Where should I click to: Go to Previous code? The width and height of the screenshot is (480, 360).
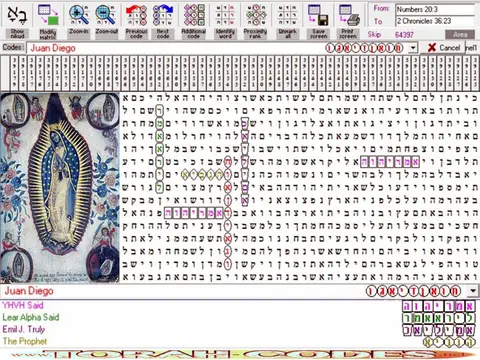point(136,21)
